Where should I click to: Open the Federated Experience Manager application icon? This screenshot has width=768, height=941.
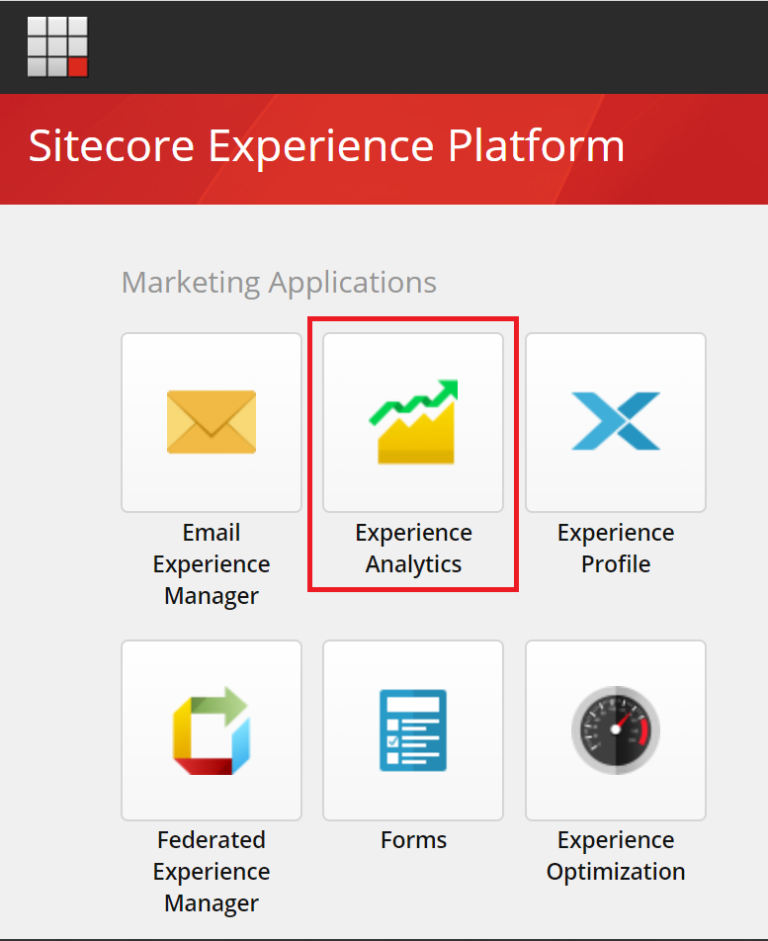[x=211, y=729]
